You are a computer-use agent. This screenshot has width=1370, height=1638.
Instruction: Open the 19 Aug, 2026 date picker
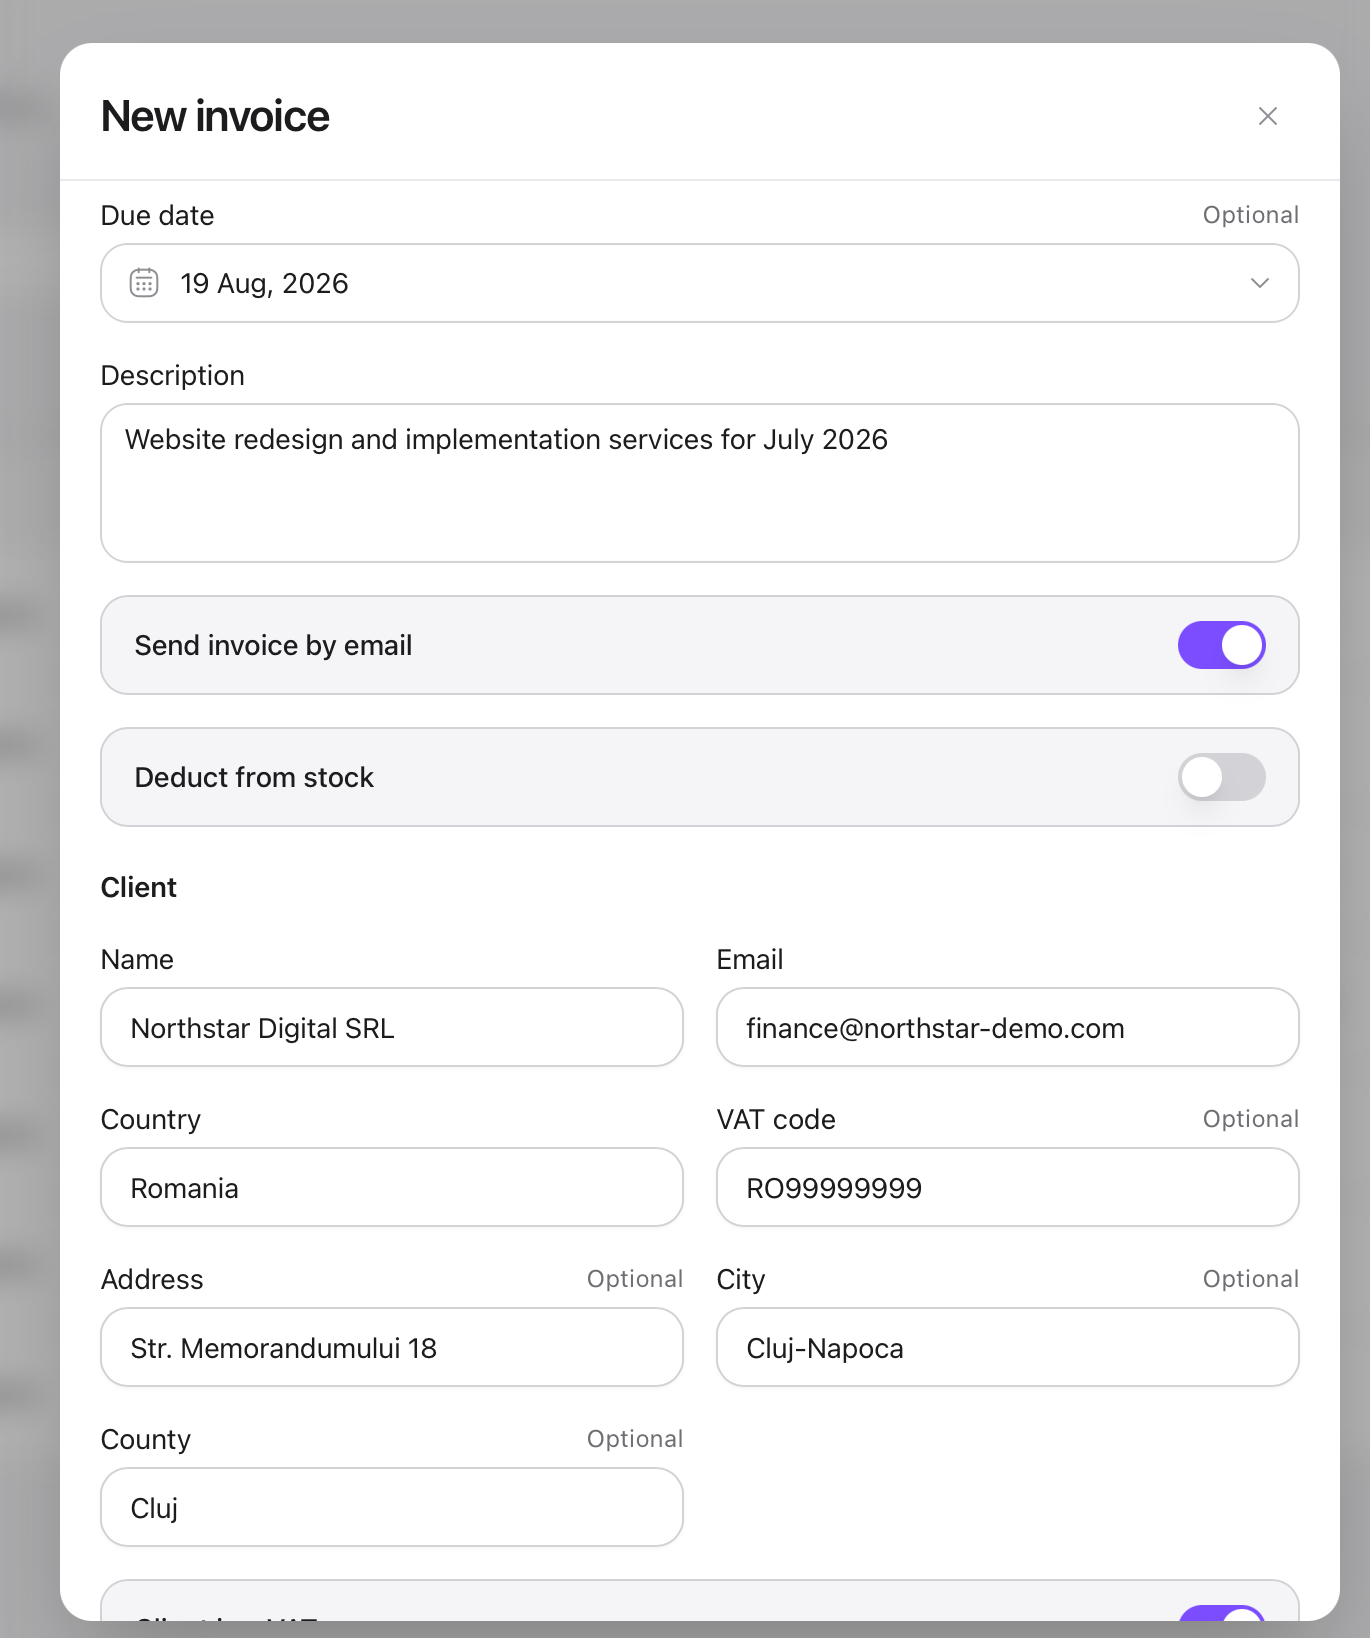pyautogui.click(x=700, y=283)
